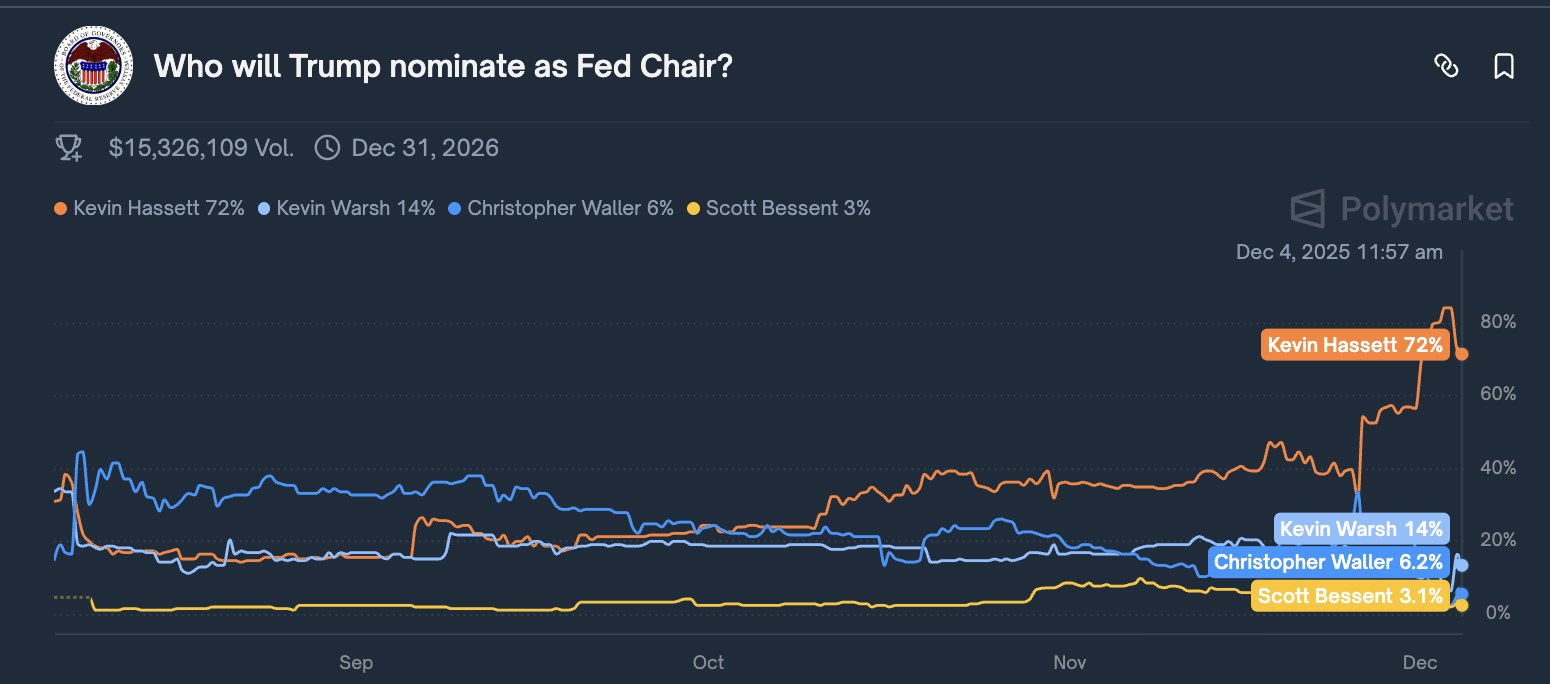Click the Dec 31, 2026 end date
This screenshot has width=1550, height=684.
click(x=425, y=149)
